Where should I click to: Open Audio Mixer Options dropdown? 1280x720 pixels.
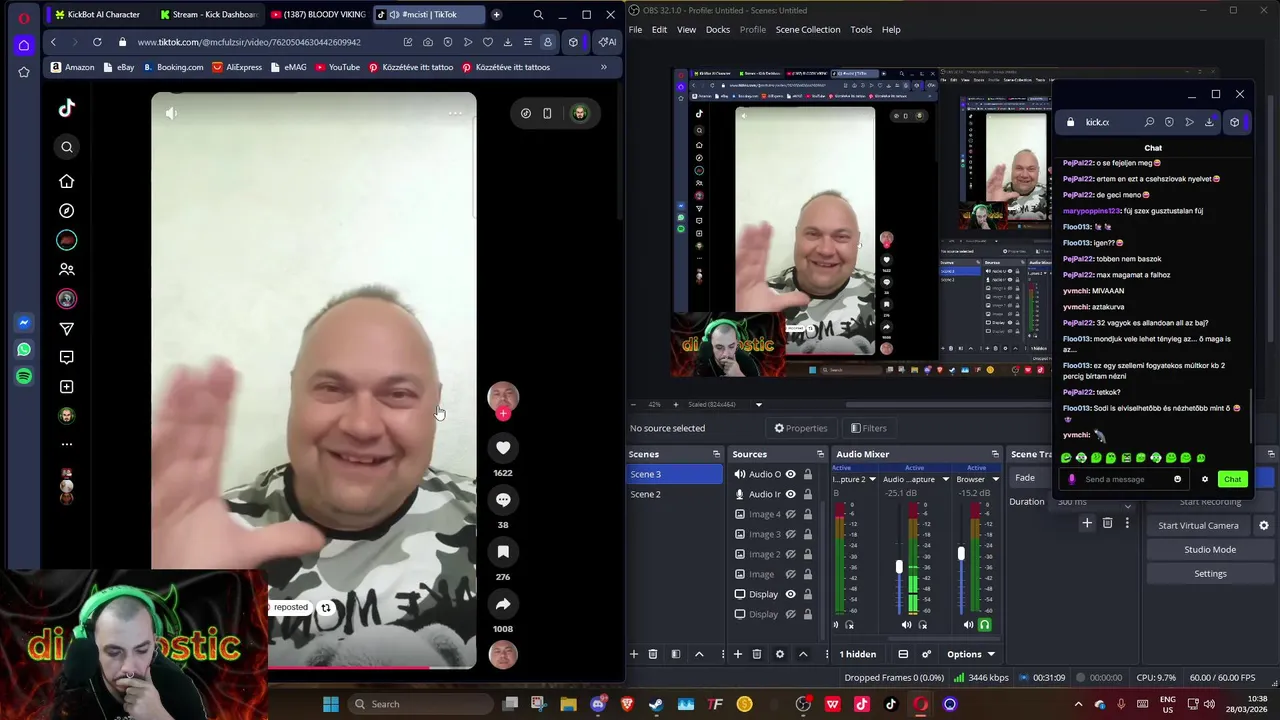tap(971, 654)
